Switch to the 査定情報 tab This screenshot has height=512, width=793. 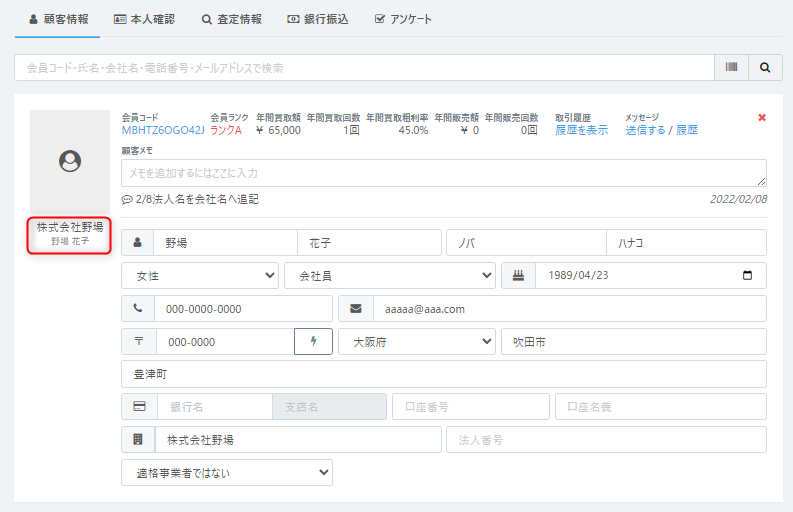coord(232,19)
